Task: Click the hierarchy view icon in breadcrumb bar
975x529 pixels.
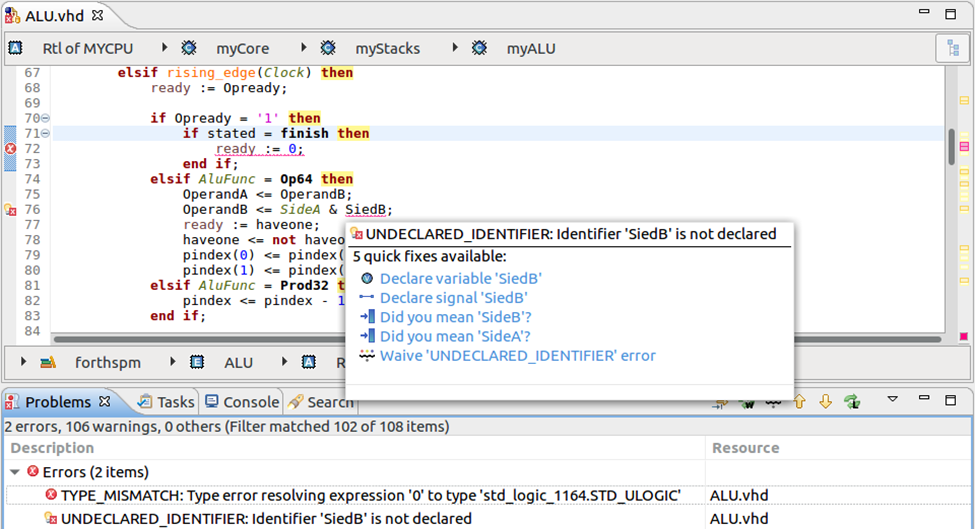Action: point(953,48)
